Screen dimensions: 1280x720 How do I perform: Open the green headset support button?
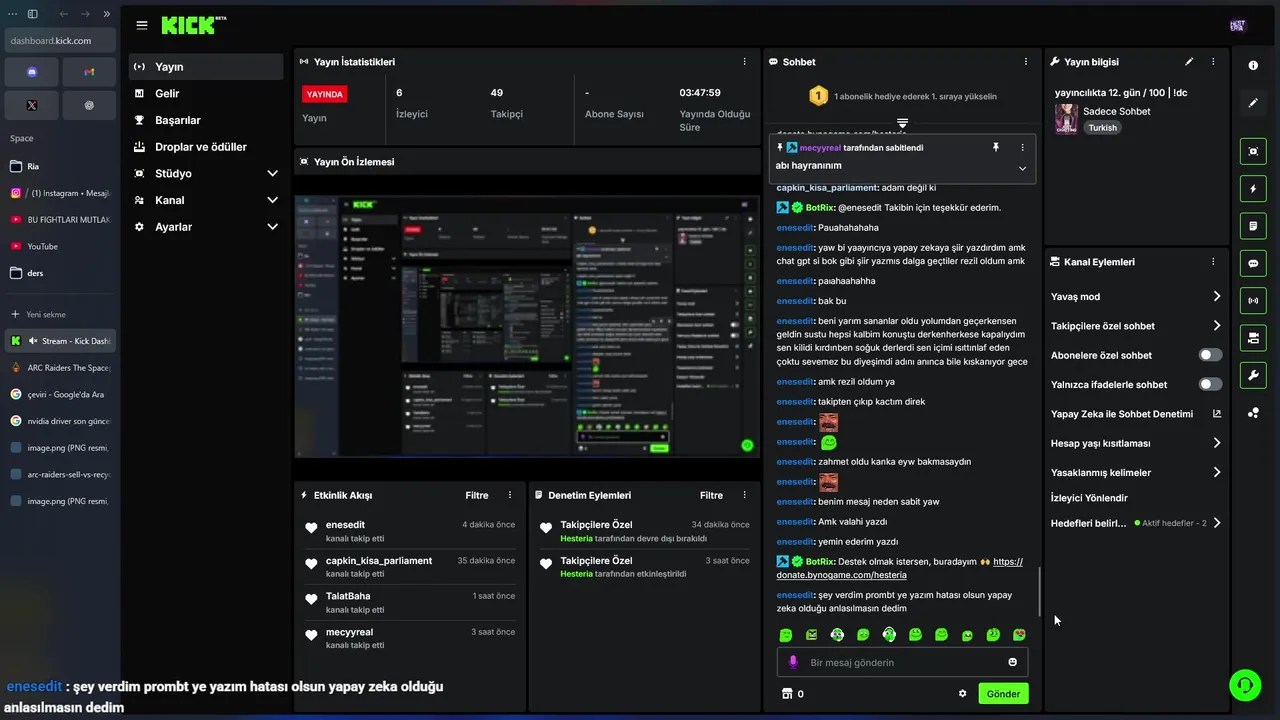1245,685
